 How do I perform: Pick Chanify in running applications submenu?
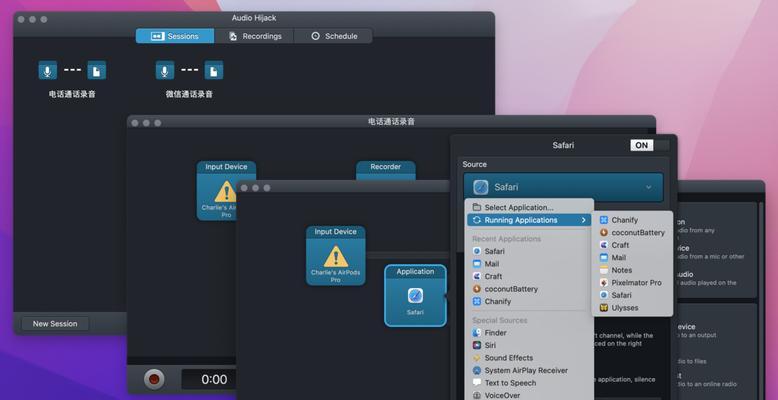pos(634,220)
